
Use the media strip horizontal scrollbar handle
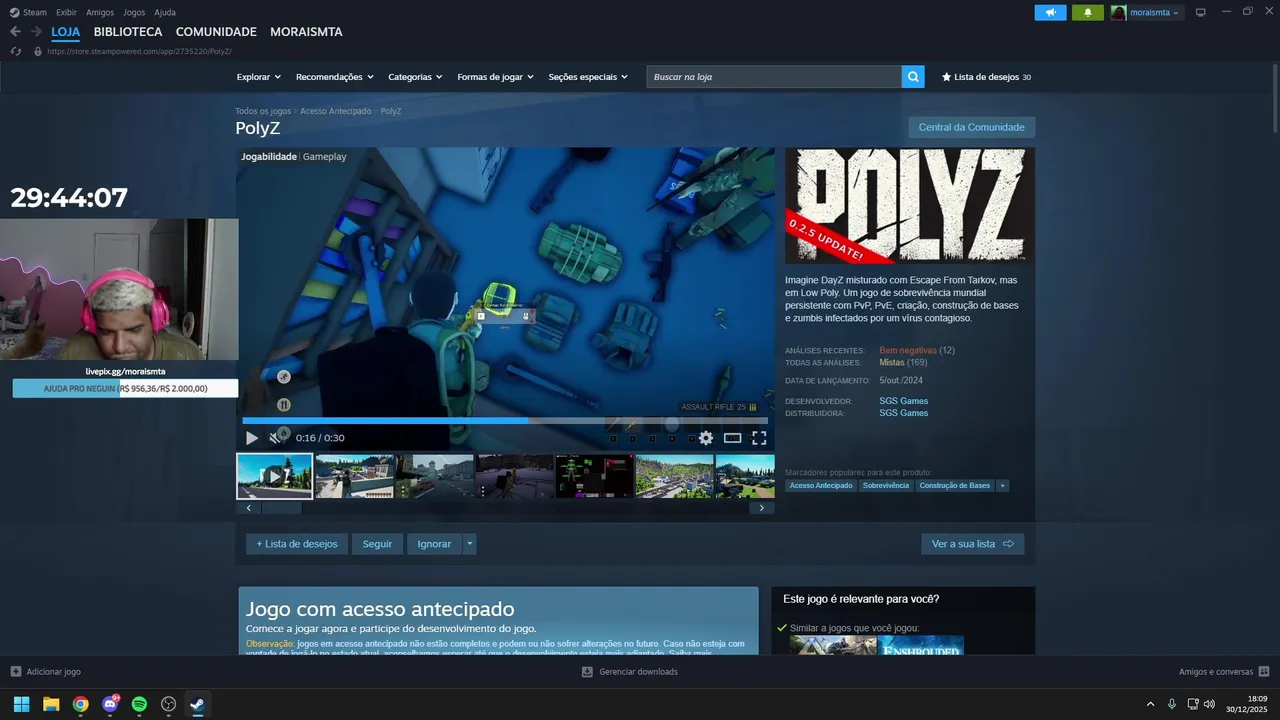(x=281, y=508)
